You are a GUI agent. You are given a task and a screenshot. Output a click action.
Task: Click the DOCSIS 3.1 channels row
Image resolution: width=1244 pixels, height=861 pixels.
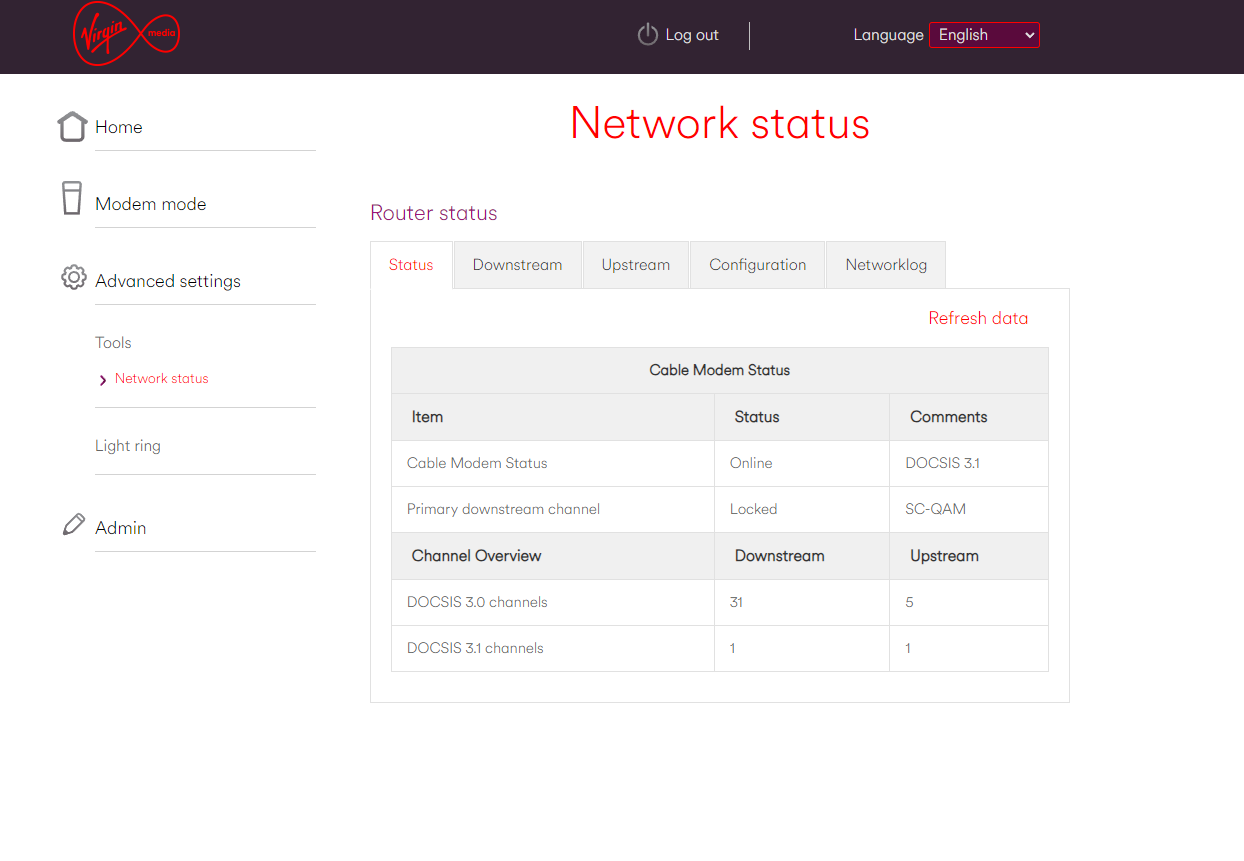click(x=476, y=648)
